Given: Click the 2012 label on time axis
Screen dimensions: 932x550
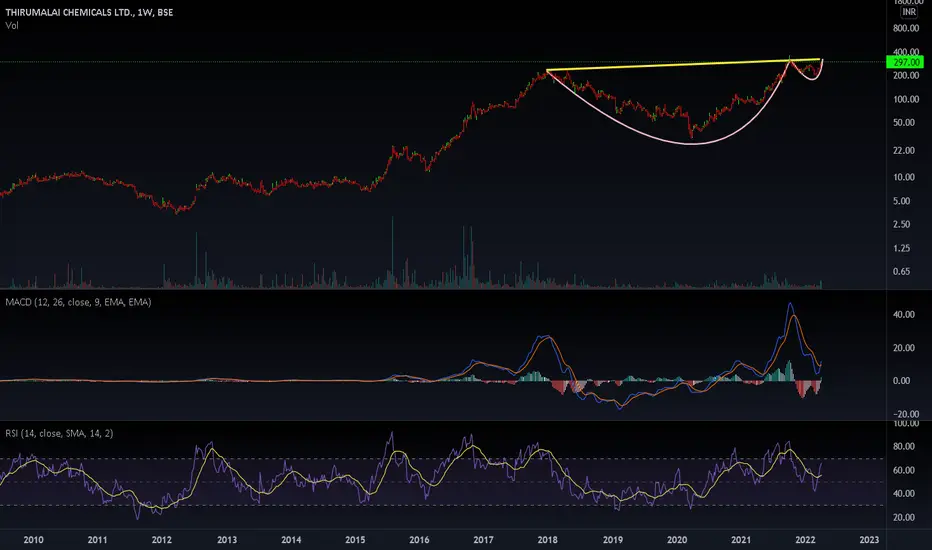Looking at the screenshot, I should (x=162, y=540).
